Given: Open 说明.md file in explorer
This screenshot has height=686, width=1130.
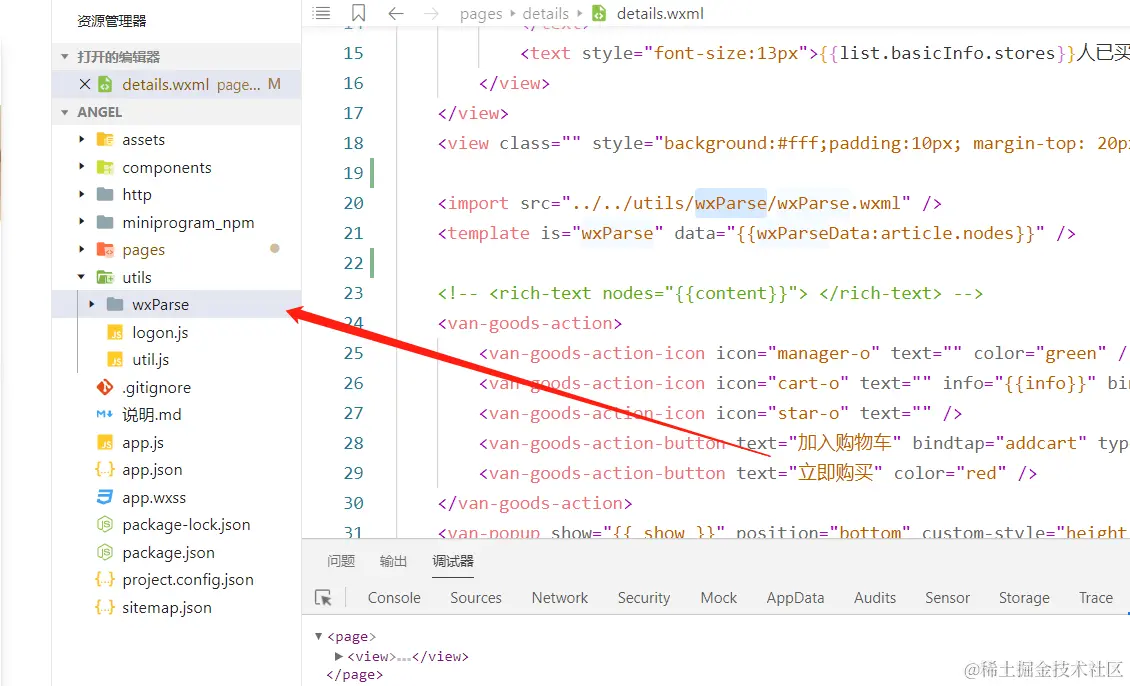Looking at the screenshot, I should coord(151,414).
